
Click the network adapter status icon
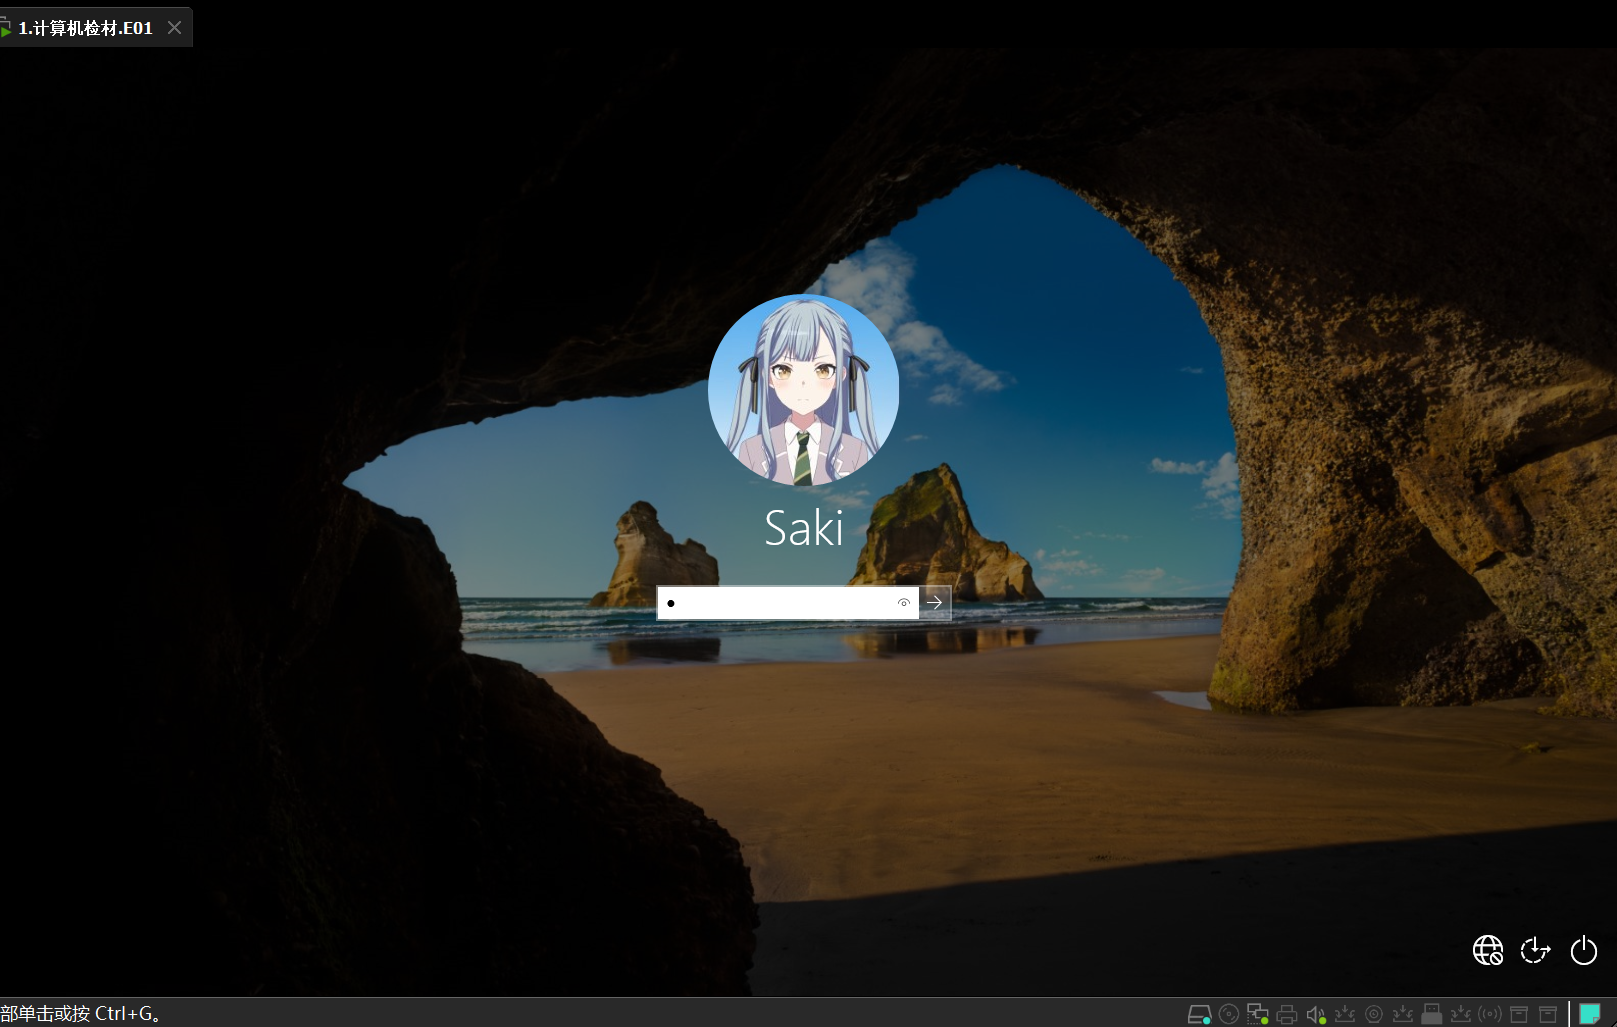pos(1257,1014)
